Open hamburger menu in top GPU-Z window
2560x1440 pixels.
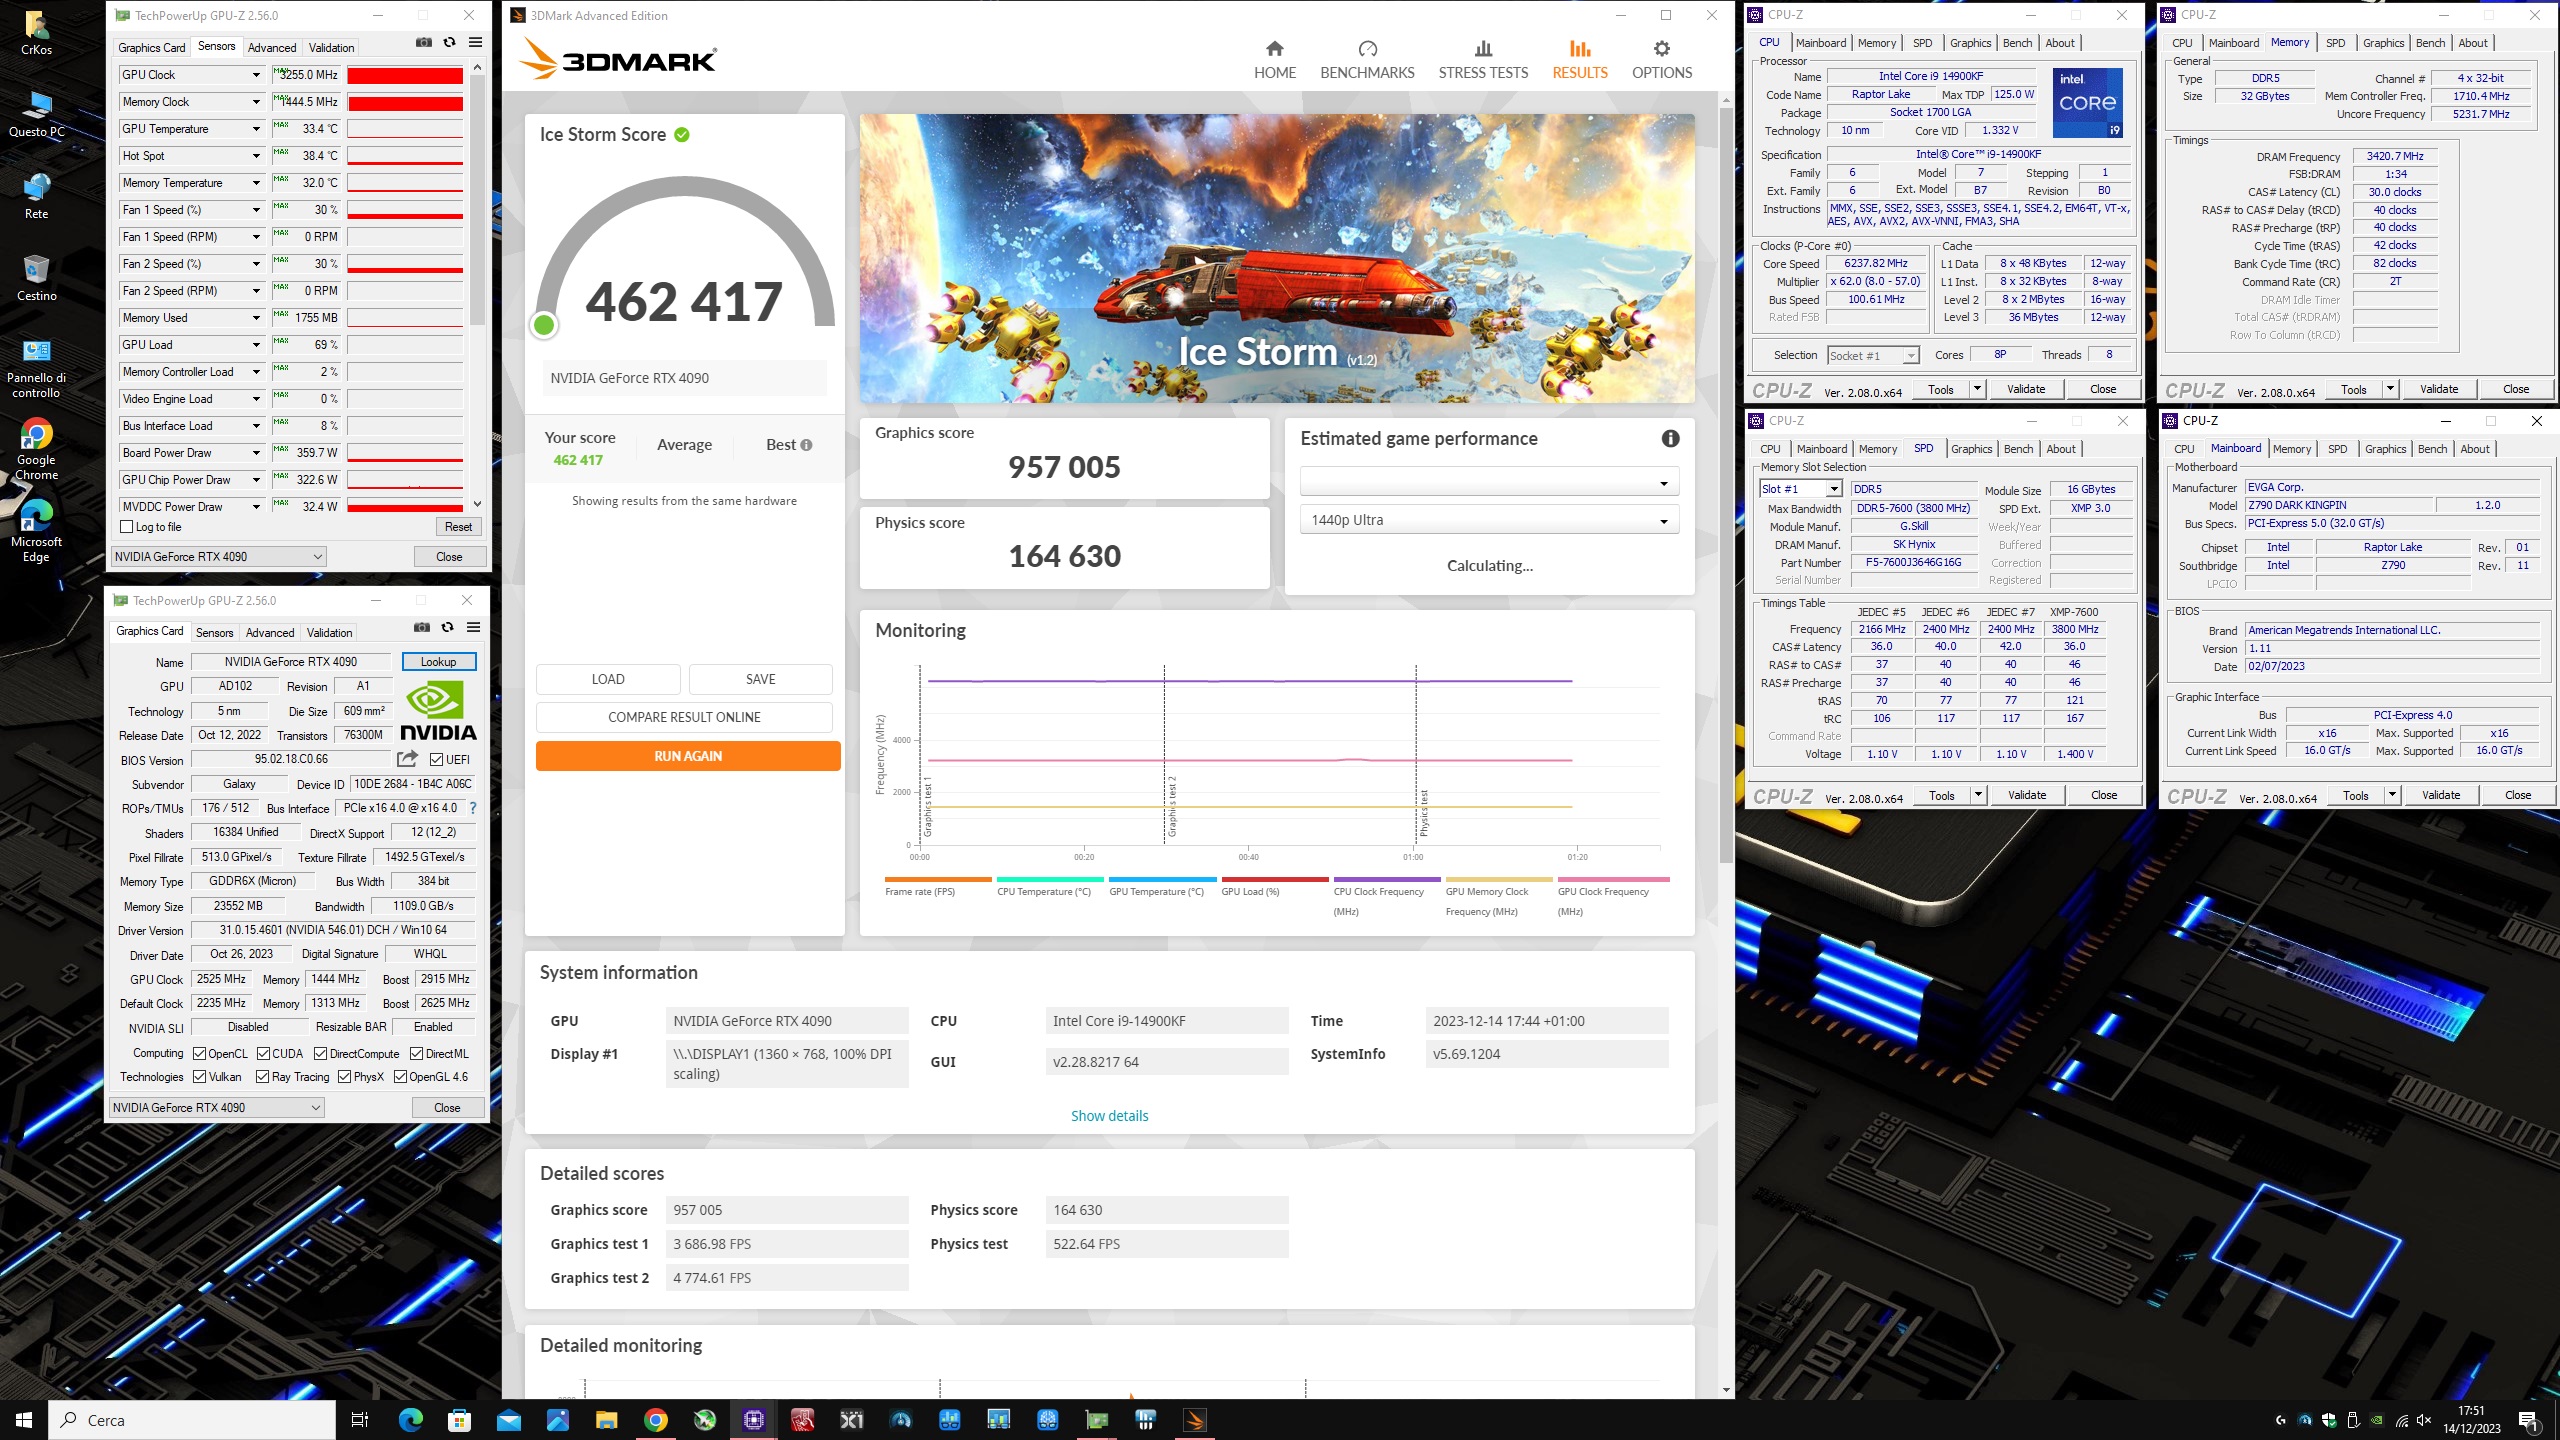(476, 42)
